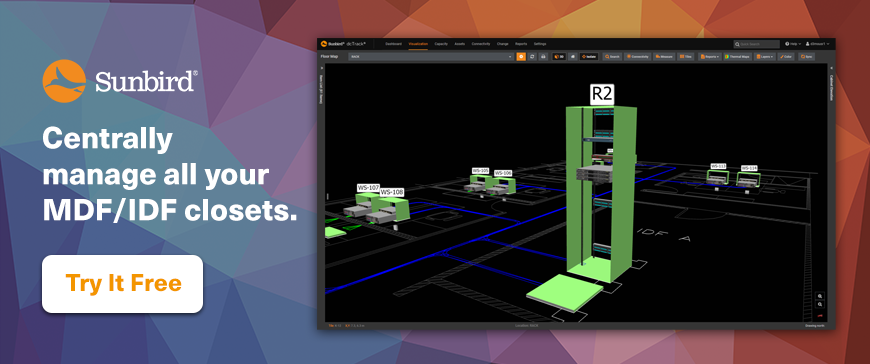Open the Visualization tab
Viewport: 870px width, 364px height.
(418, 44)
